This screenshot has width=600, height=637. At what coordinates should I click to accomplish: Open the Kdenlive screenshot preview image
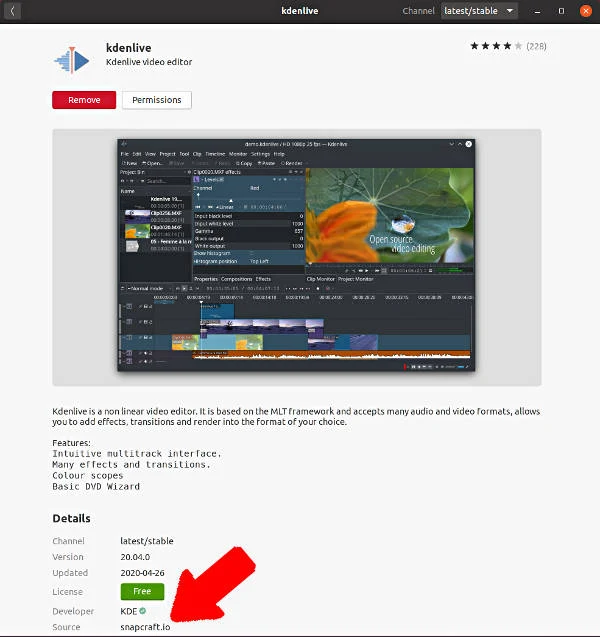pos(296,255)
